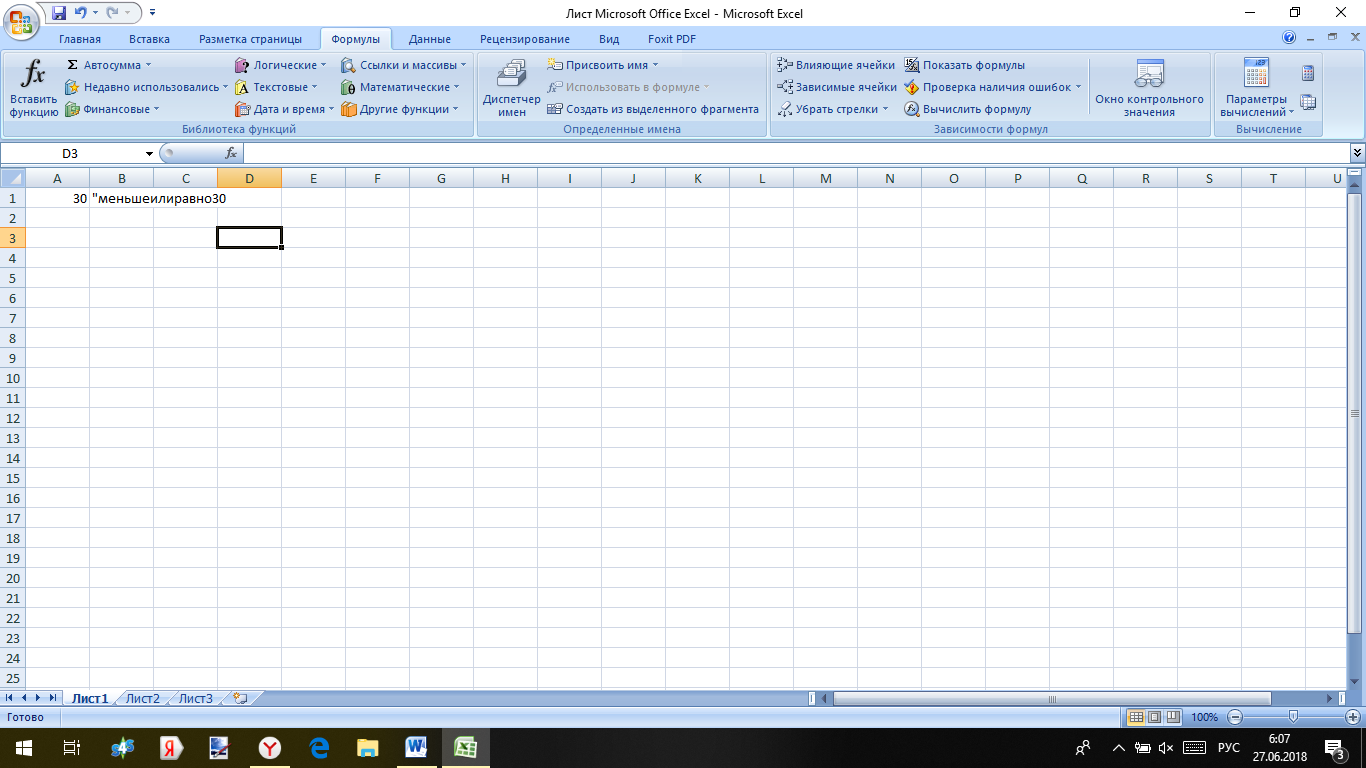Click Create from Selection (Создать из выделенного фрагмента)
This screenshot has height=768, width=1366.
pyautogui.click(x=653, y=109)
